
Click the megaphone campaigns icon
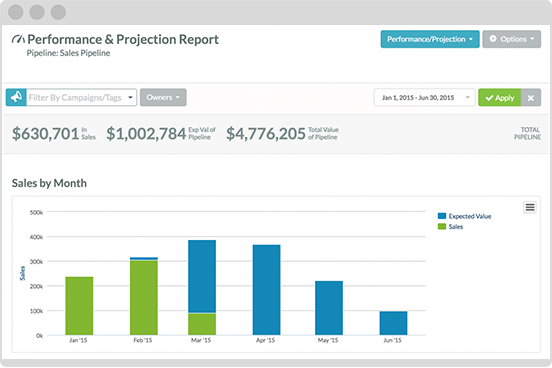point(16,97)
